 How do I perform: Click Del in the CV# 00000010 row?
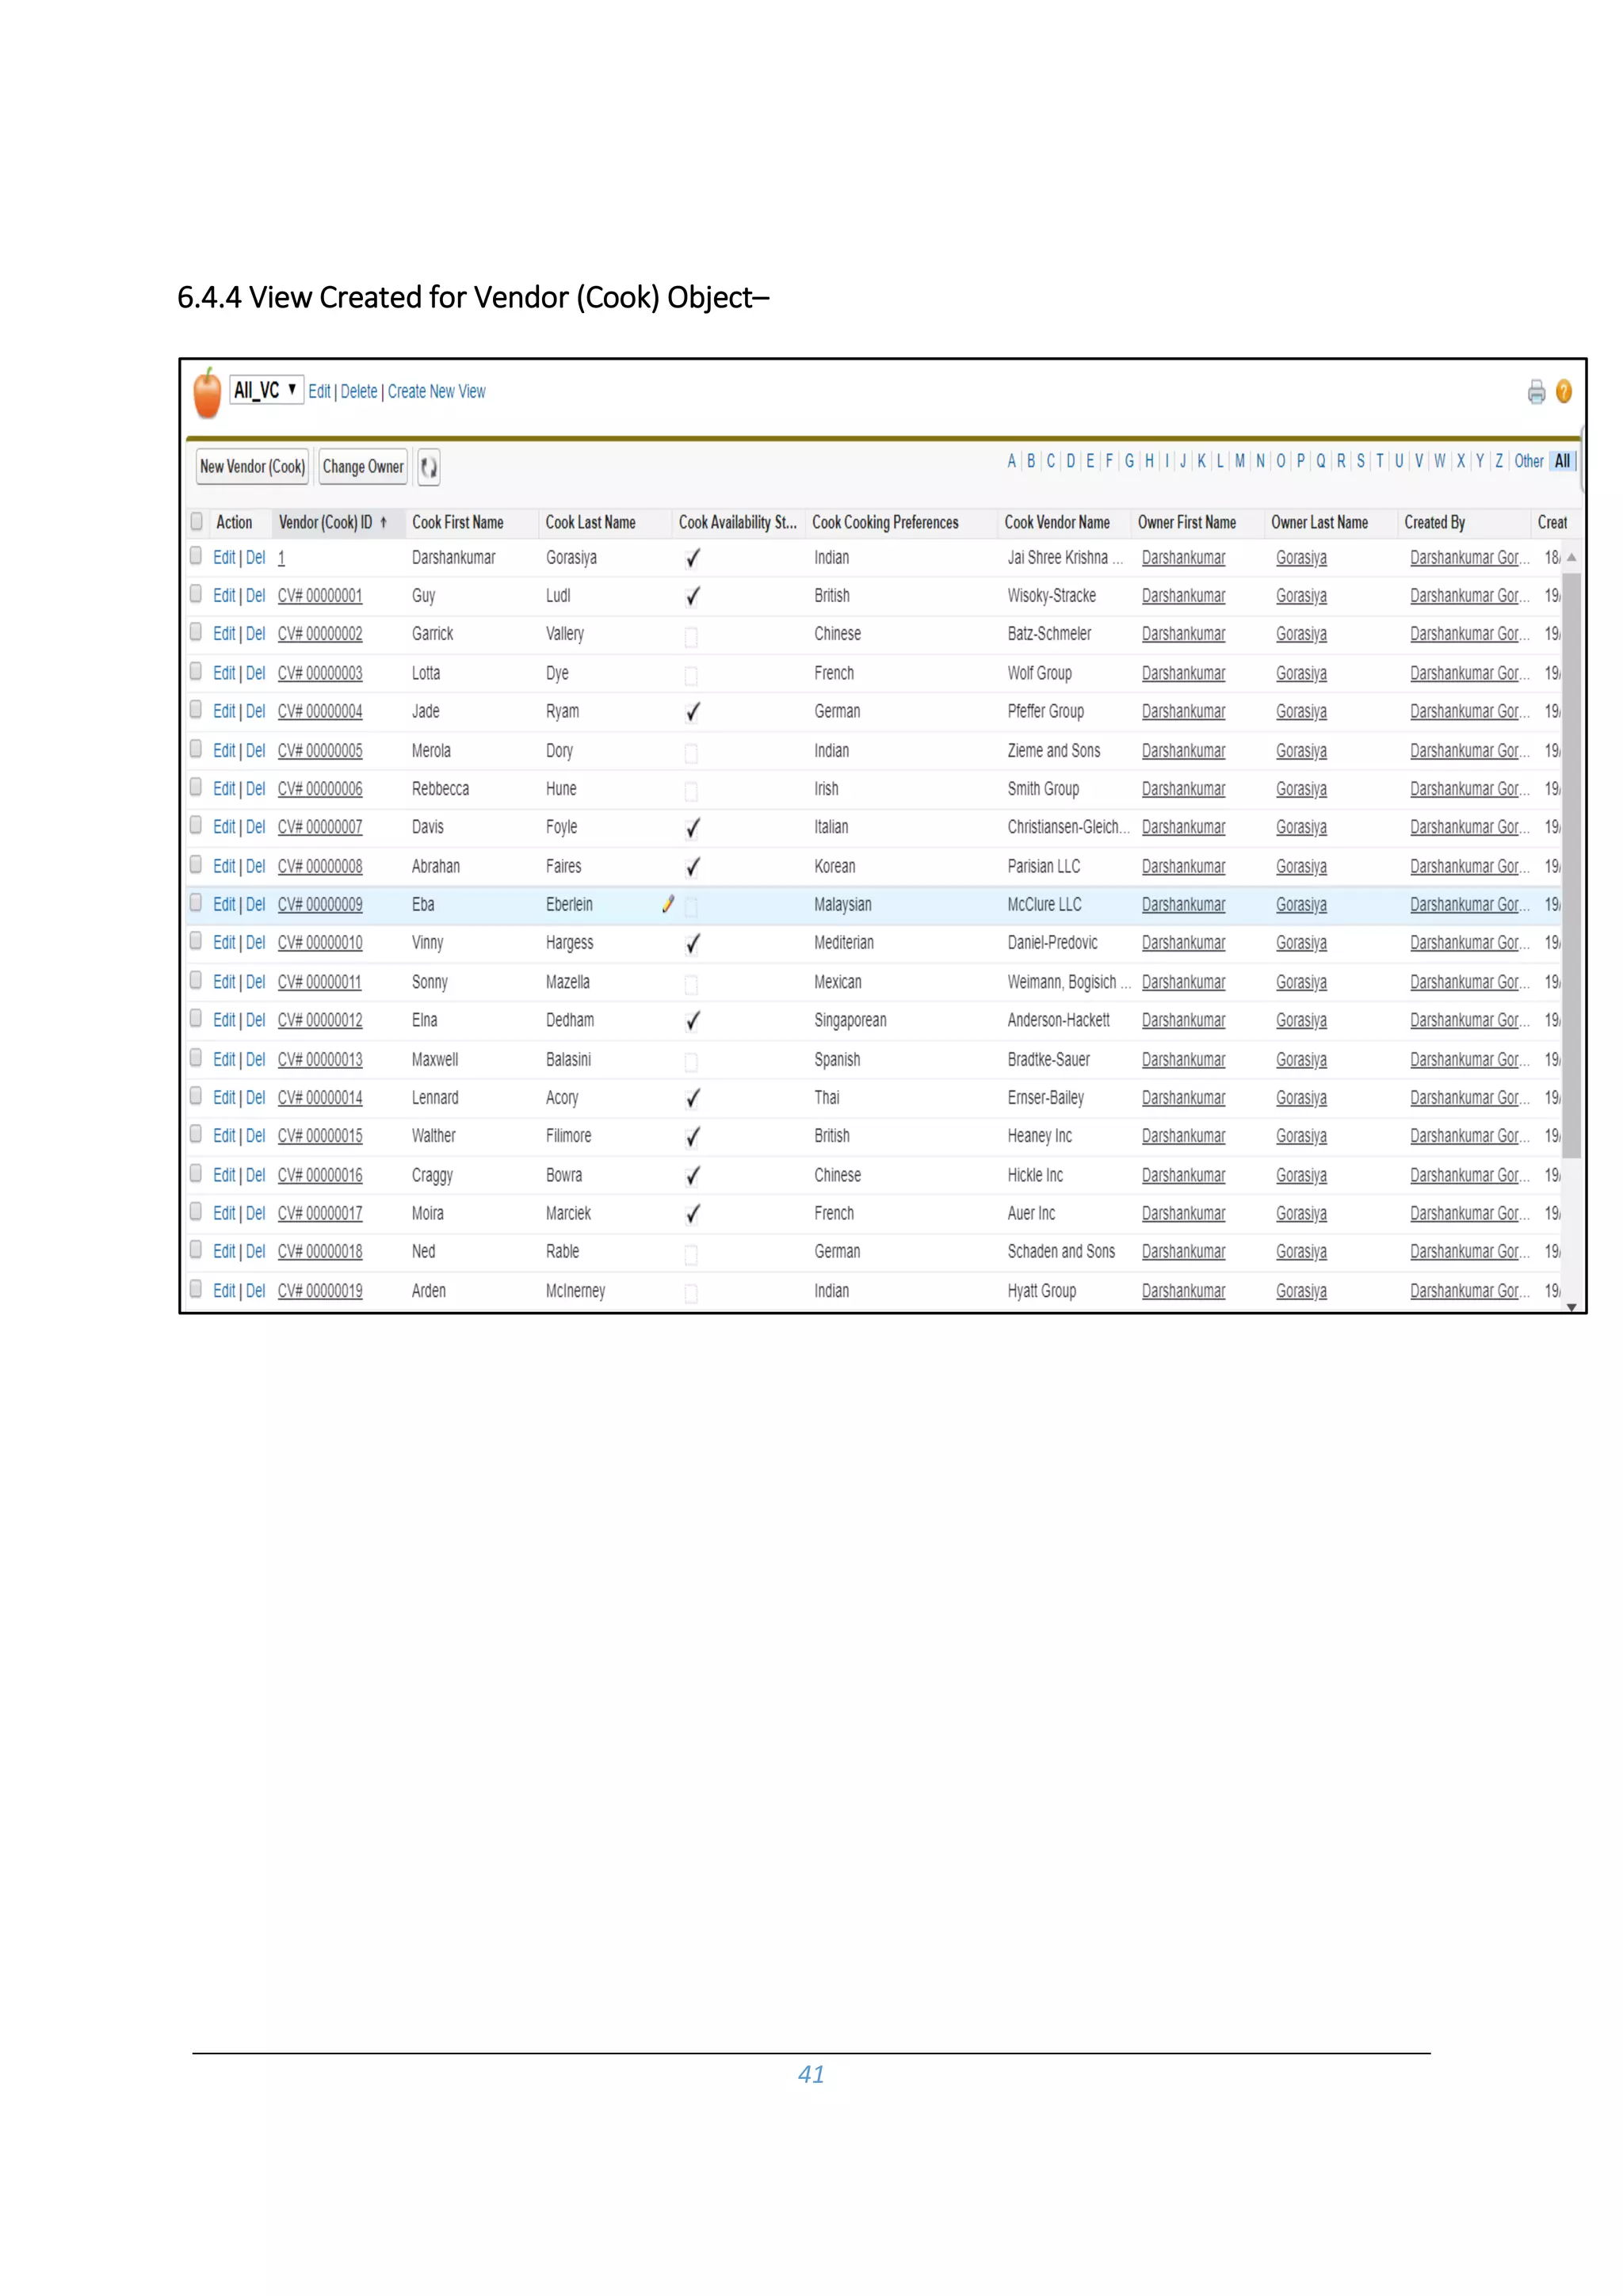[x=256, y=943]
